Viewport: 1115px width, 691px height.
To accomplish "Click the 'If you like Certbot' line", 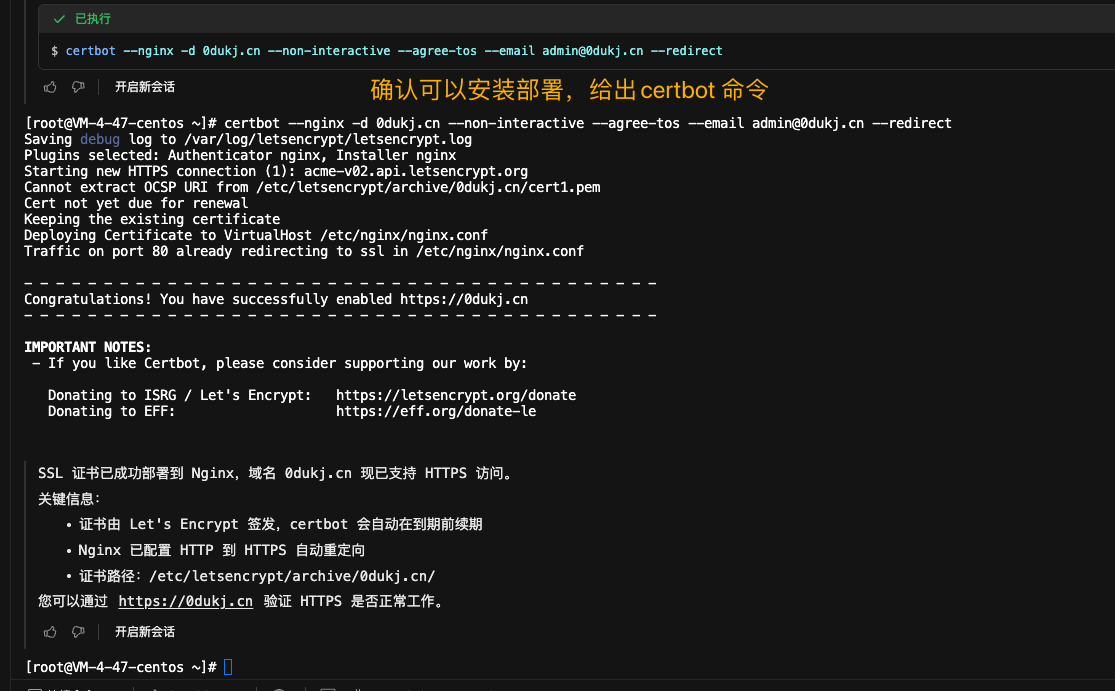I will pos(279,363).
